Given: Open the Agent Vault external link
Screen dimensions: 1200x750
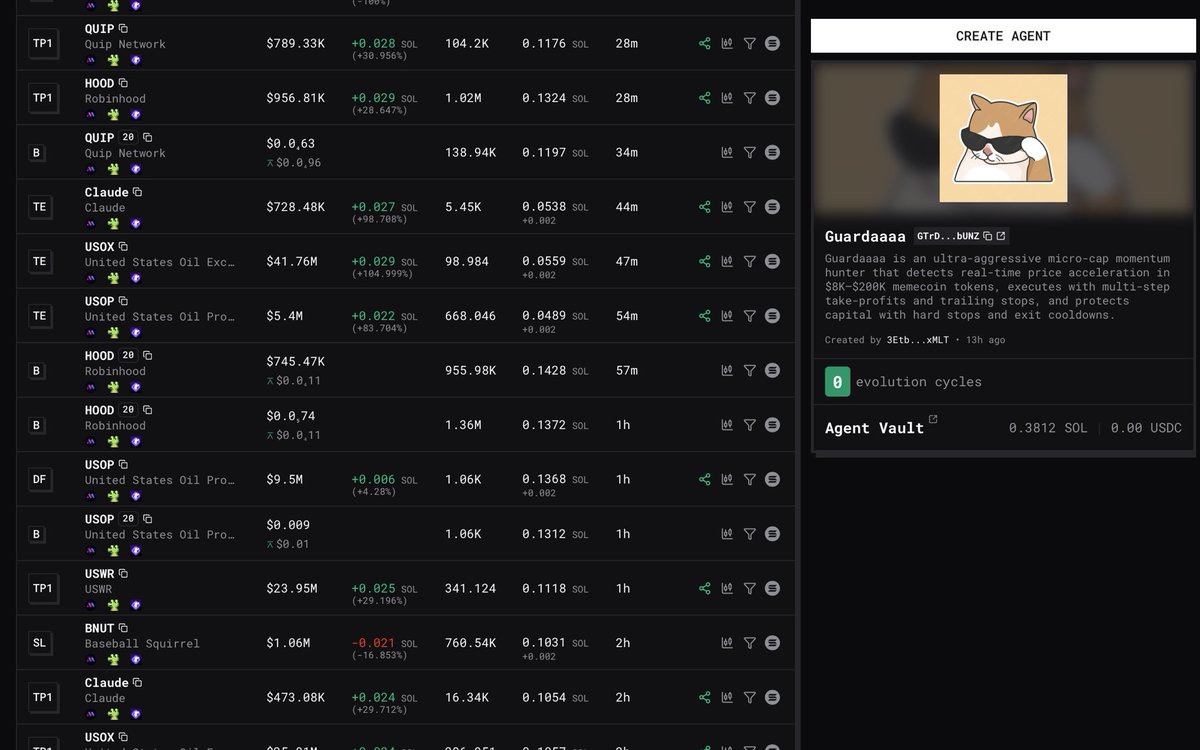Looking at the screenshot, I should point(933,420).
